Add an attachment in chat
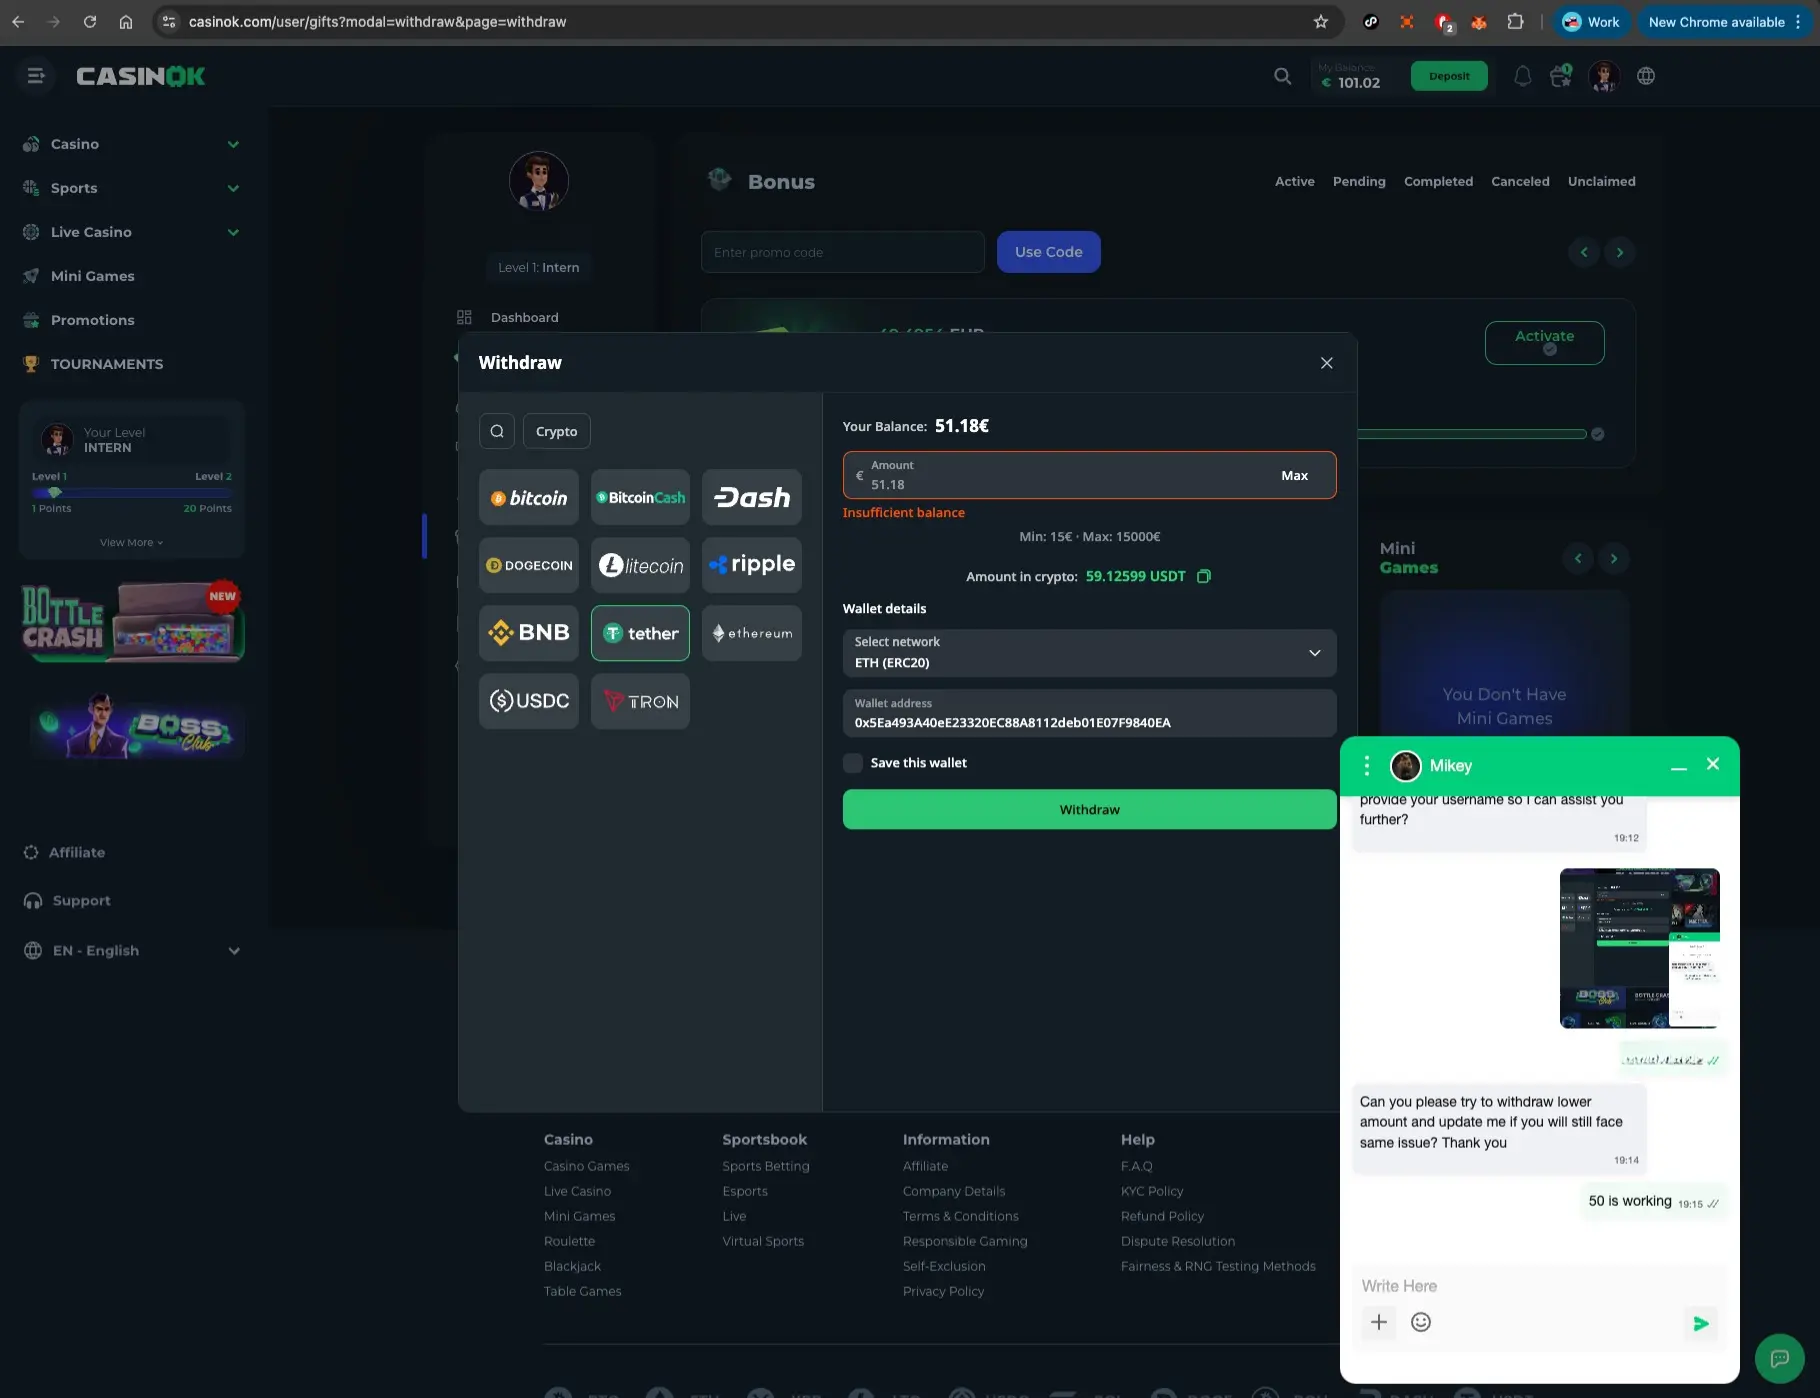The width and height of the screenshot is (1820, 1398). [1379, 1322]
